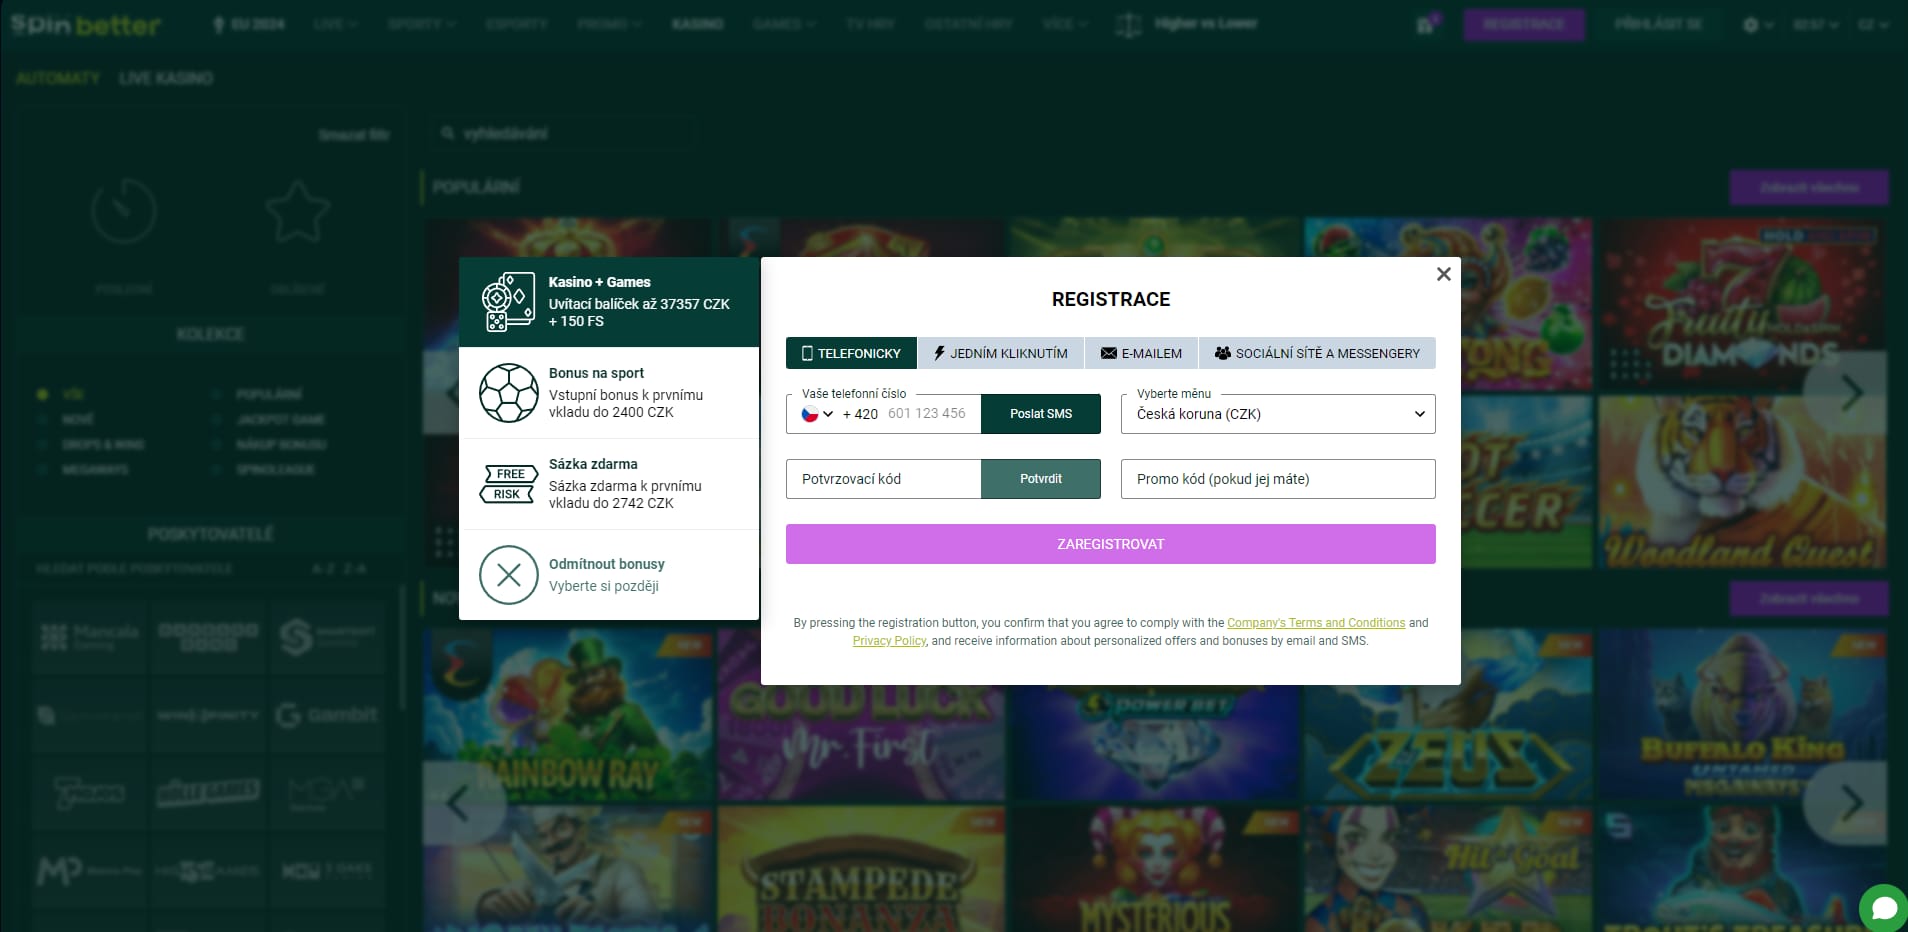
Task: Switch to E-mailem registration tab
Action: point(1141,353)
